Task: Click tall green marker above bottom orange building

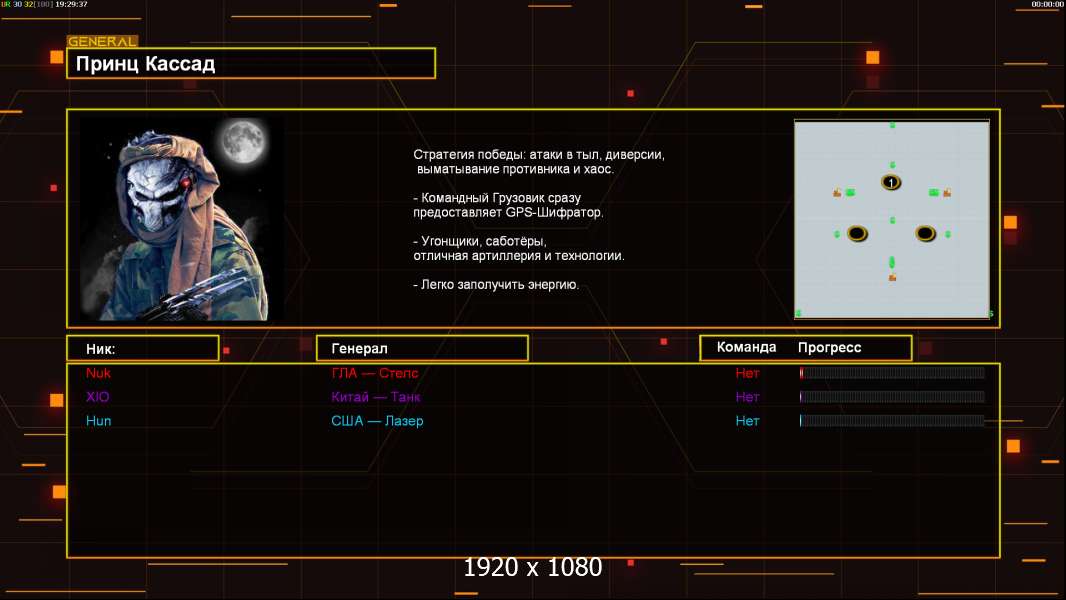Action: (x=892, y=262)
